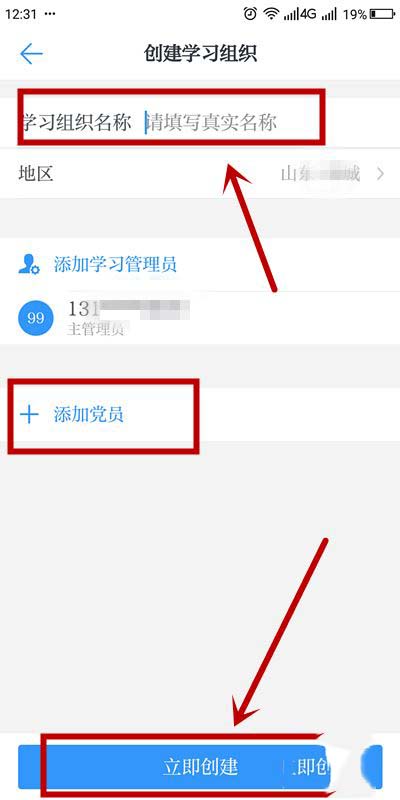Tap the alarm clock status icon
Viewport: 400px width, 800px height.
tap(250, 14)
